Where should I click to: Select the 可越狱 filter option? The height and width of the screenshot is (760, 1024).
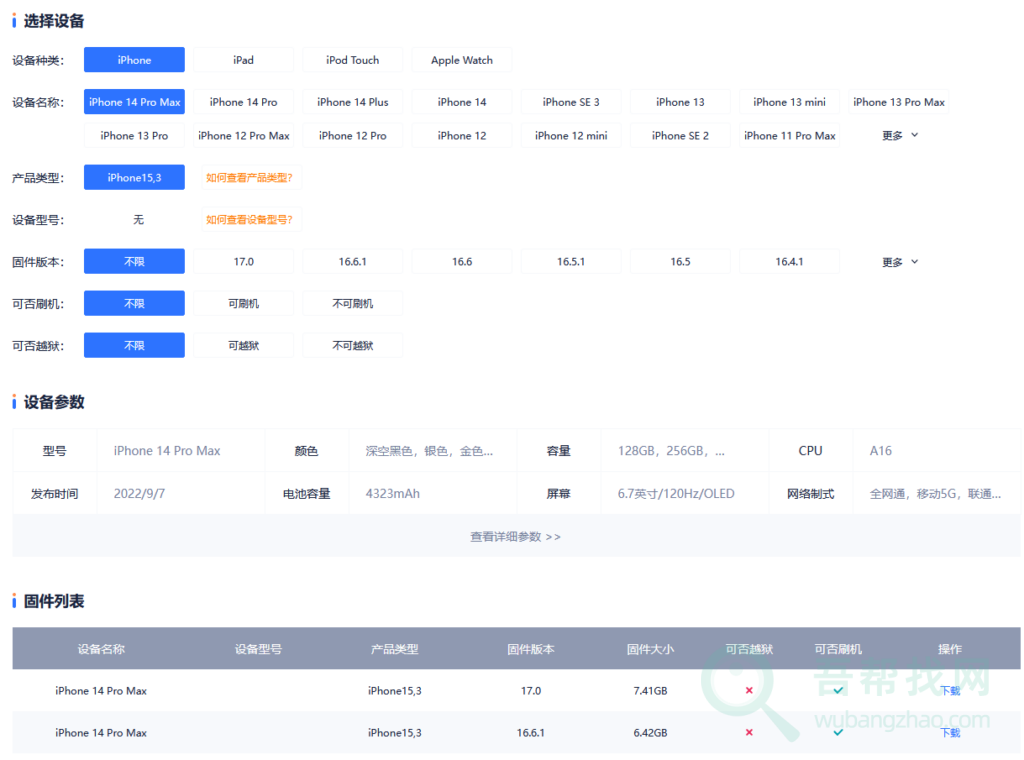pos(243,346)
